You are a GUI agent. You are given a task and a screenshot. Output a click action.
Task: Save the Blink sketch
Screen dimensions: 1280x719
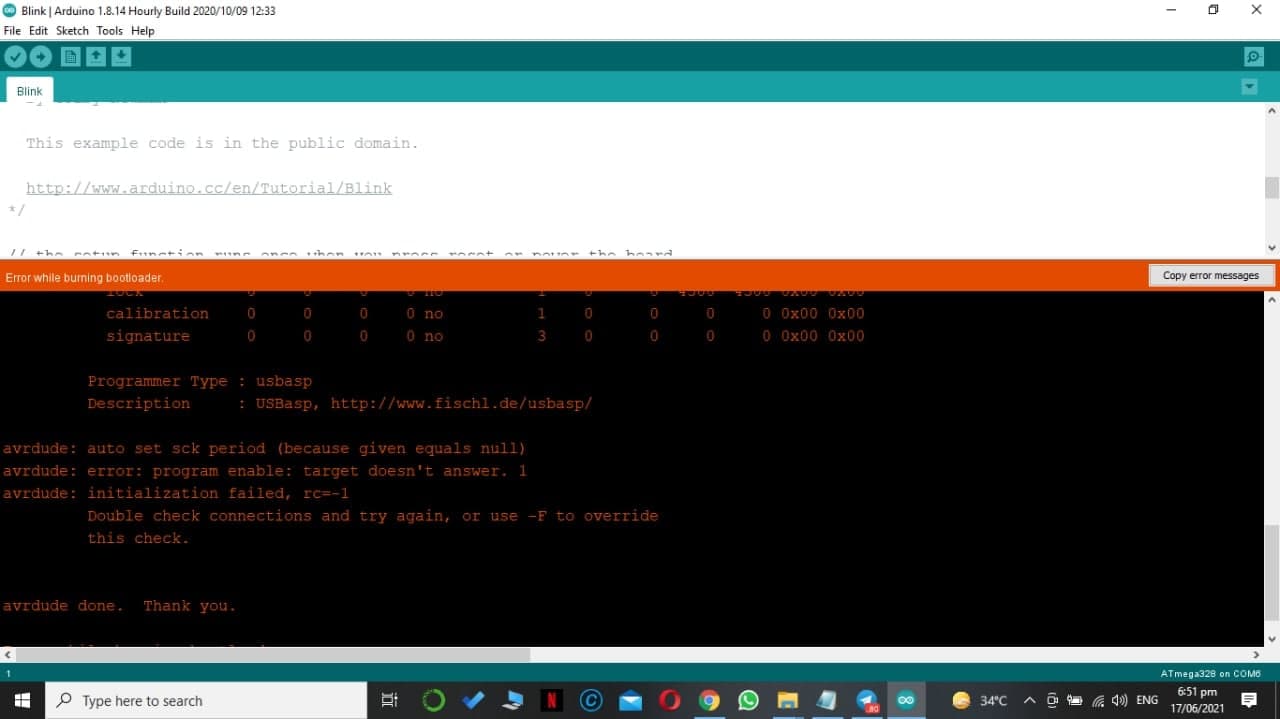click(x=121, y=56)
